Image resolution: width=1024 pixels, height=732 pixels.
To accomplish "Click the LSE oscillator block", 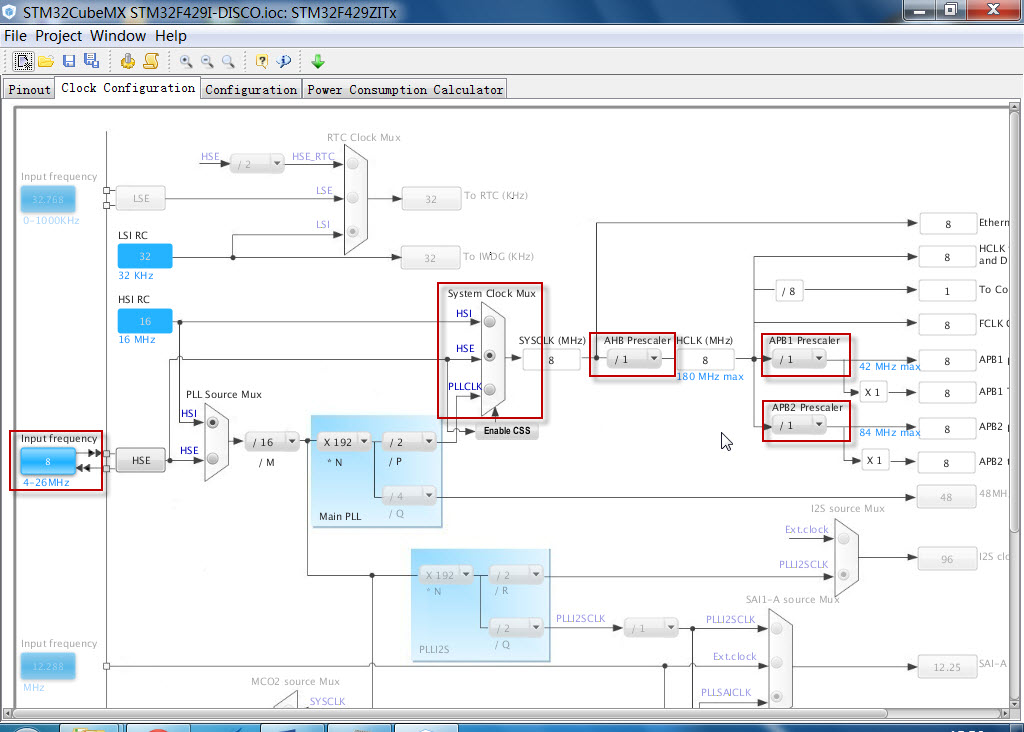I will [x=140, y=199].
